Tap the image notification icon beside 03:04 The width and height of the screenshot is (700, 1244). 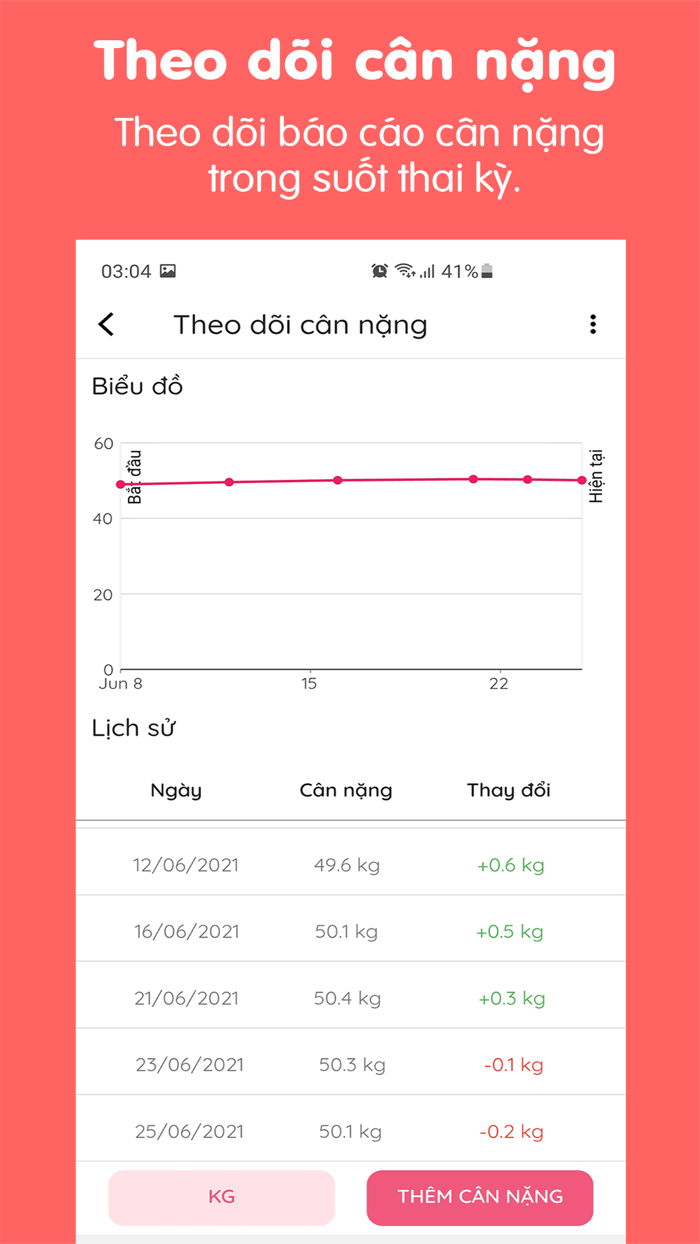coord(168,270)
